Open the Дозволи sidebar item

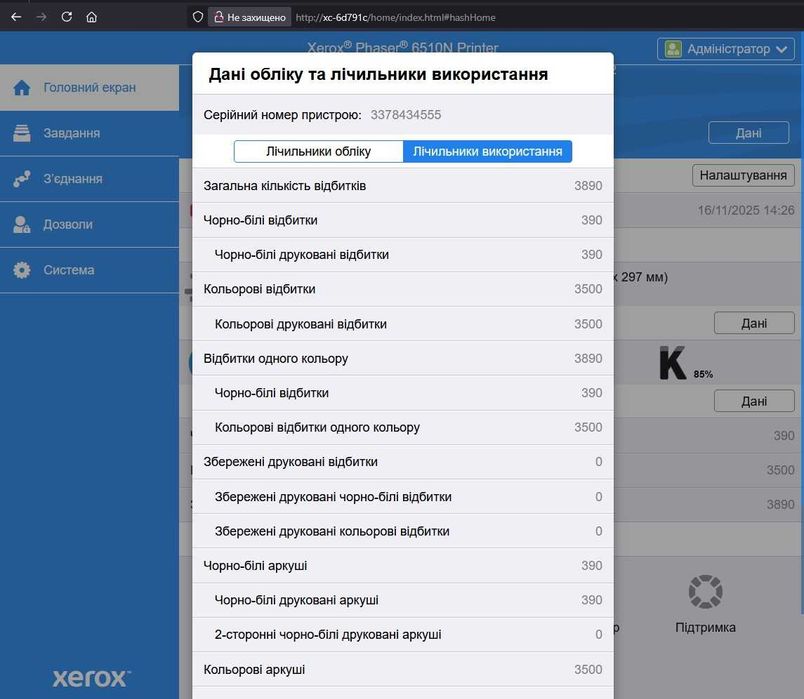pyautogui.click(x=89, y=225)
